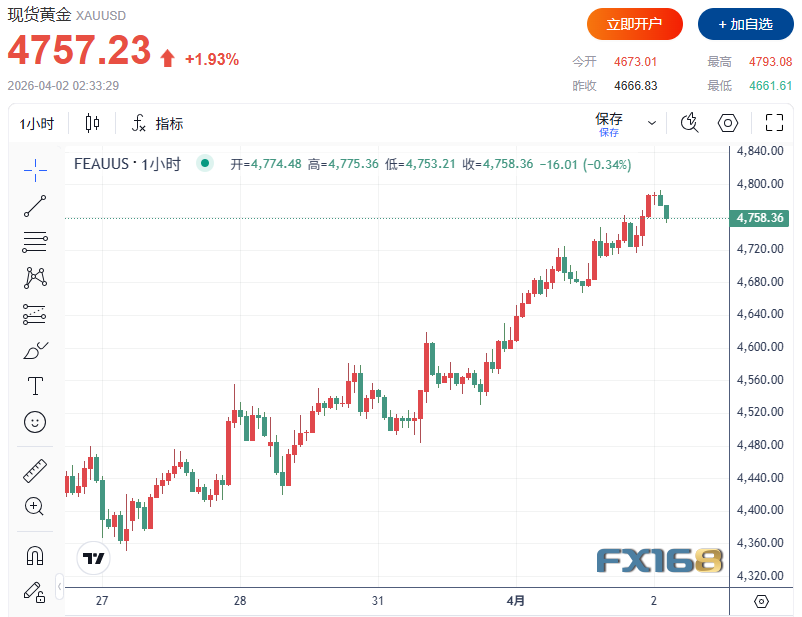Image resolution: width=802 pixels, height=617 pixels.
Task: Open the chart pattern tool
Action: point(35,277)
